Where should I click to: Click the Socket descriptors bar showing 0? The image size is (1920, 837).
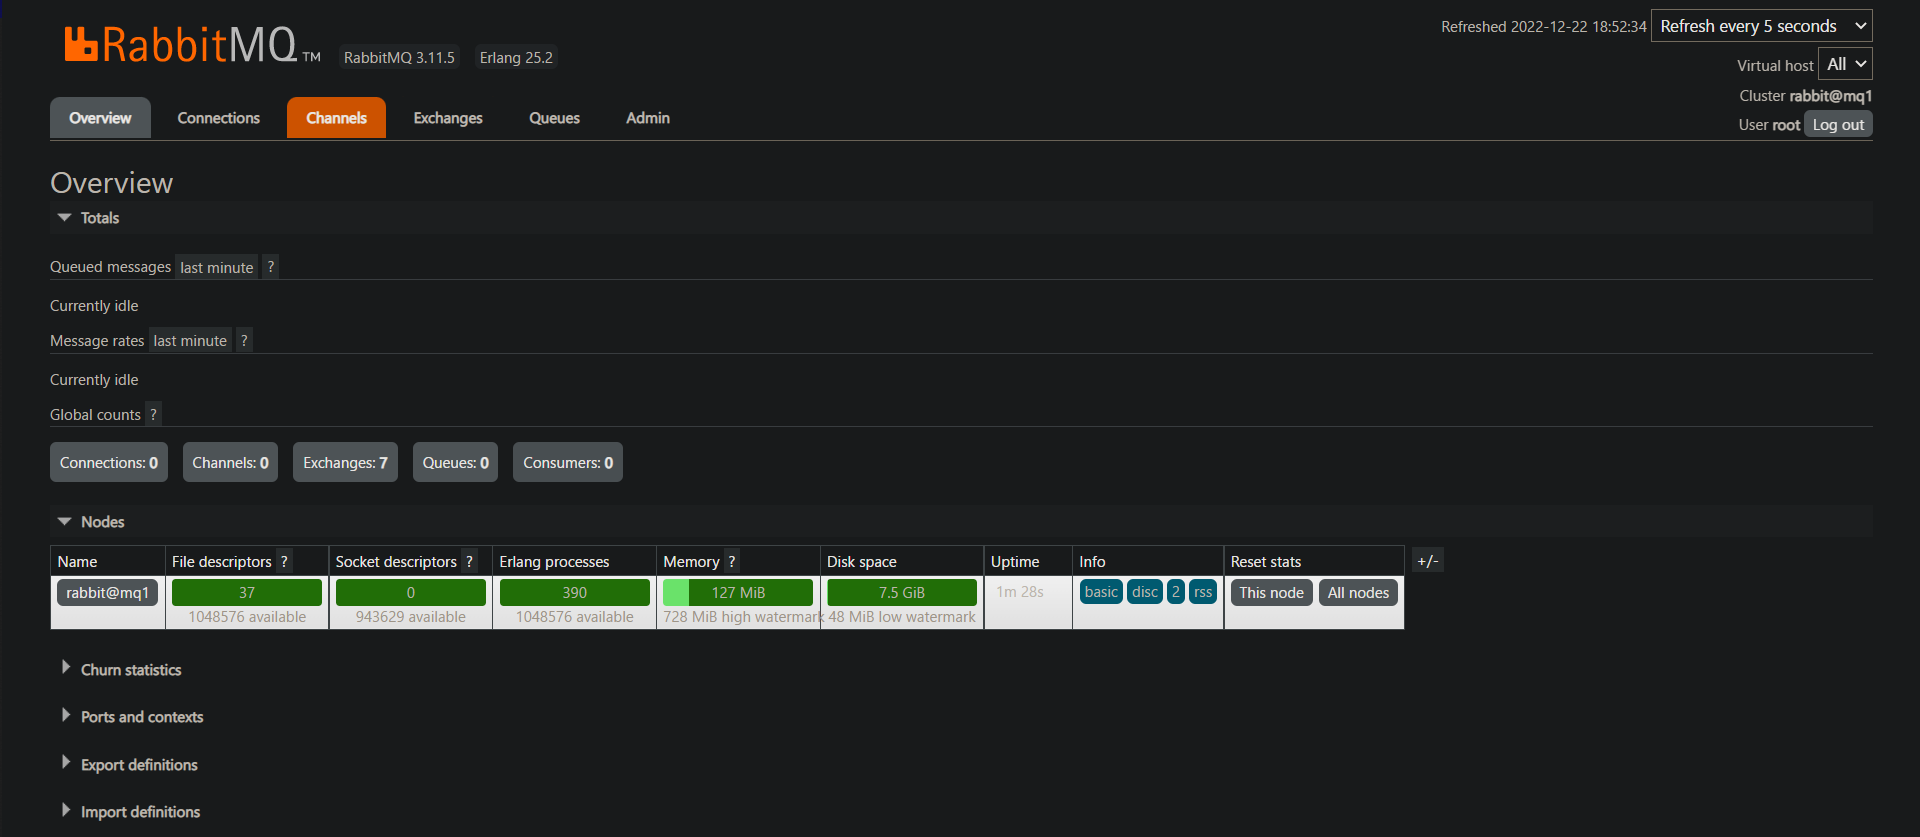tap(411, 592)
